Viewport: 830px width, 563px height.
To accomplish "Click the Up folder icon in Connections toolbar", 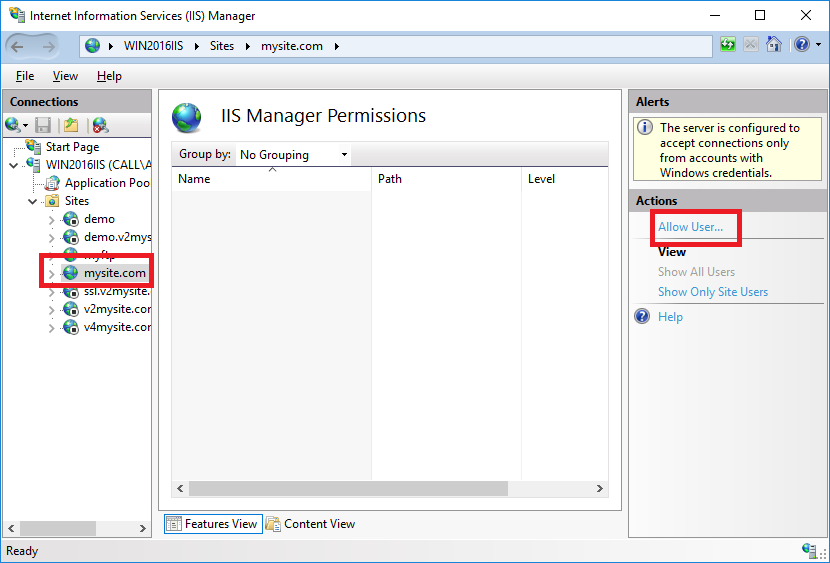I will tap(70, 125).
